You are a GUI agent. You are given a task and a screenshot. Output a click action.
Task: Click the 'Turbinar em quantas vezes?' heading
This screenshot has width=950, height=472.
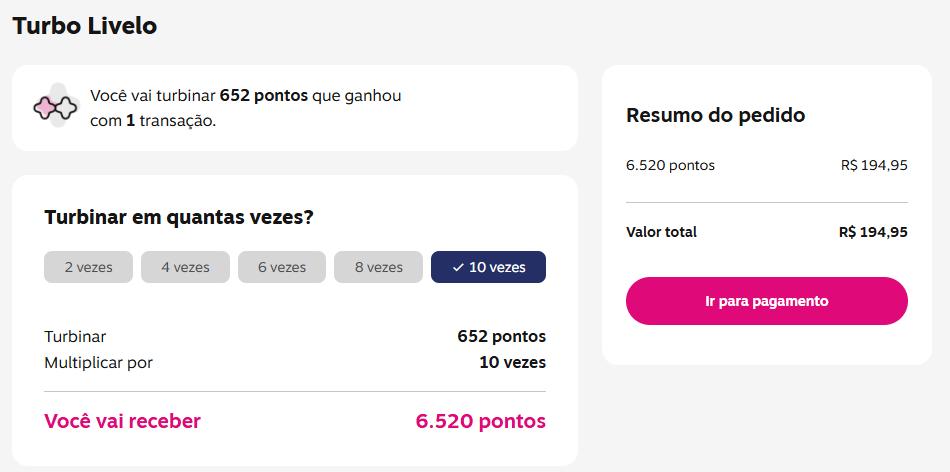(179, 217)
